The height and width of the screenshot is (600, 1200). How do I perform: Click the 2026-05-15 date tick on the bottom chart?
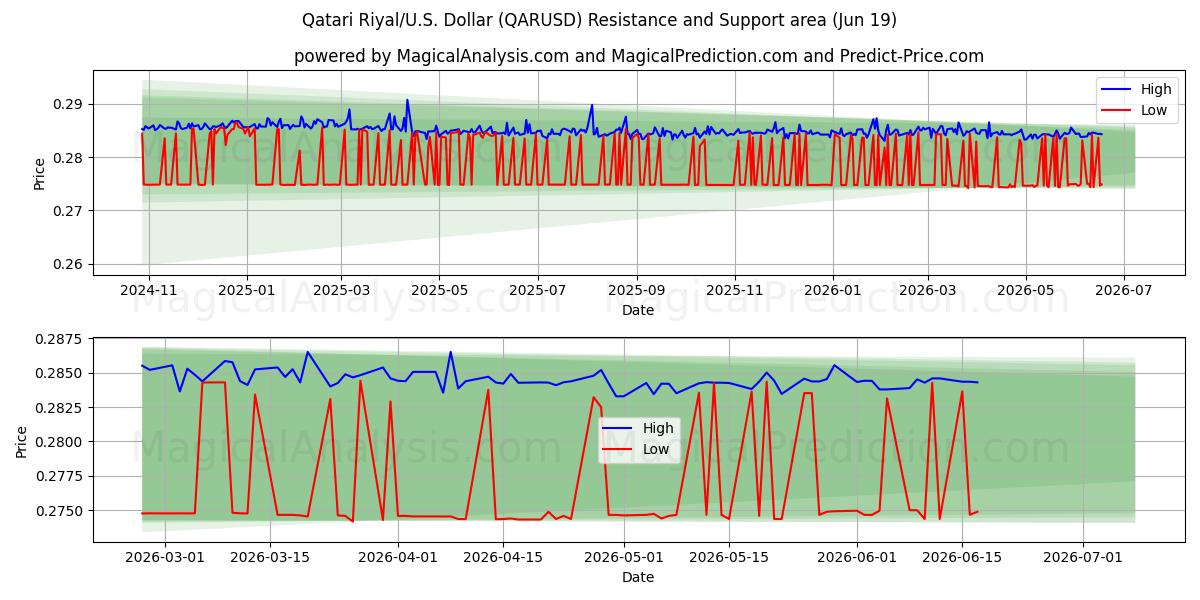coord(729,558)
